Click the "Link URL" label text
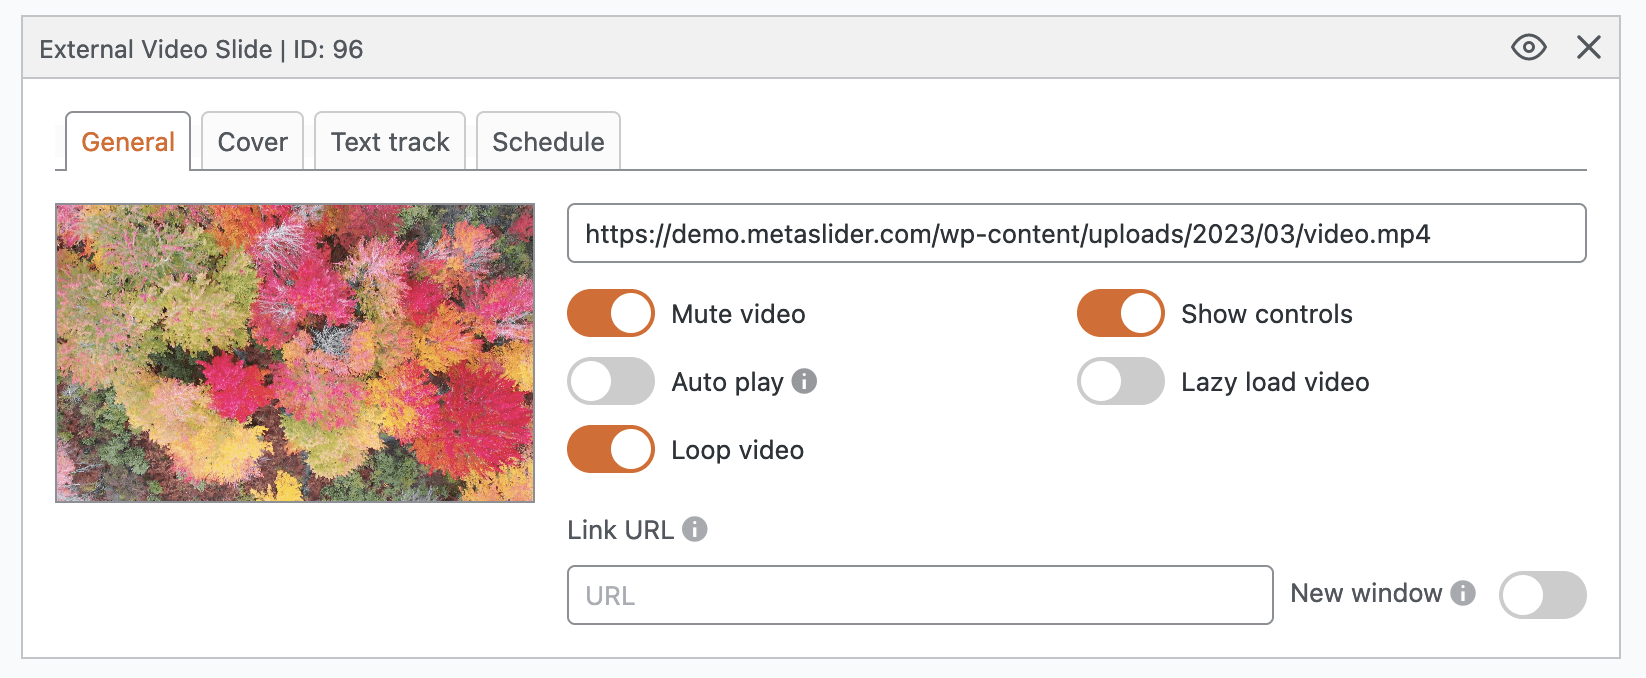1646x678 pixels. (620, 530)
